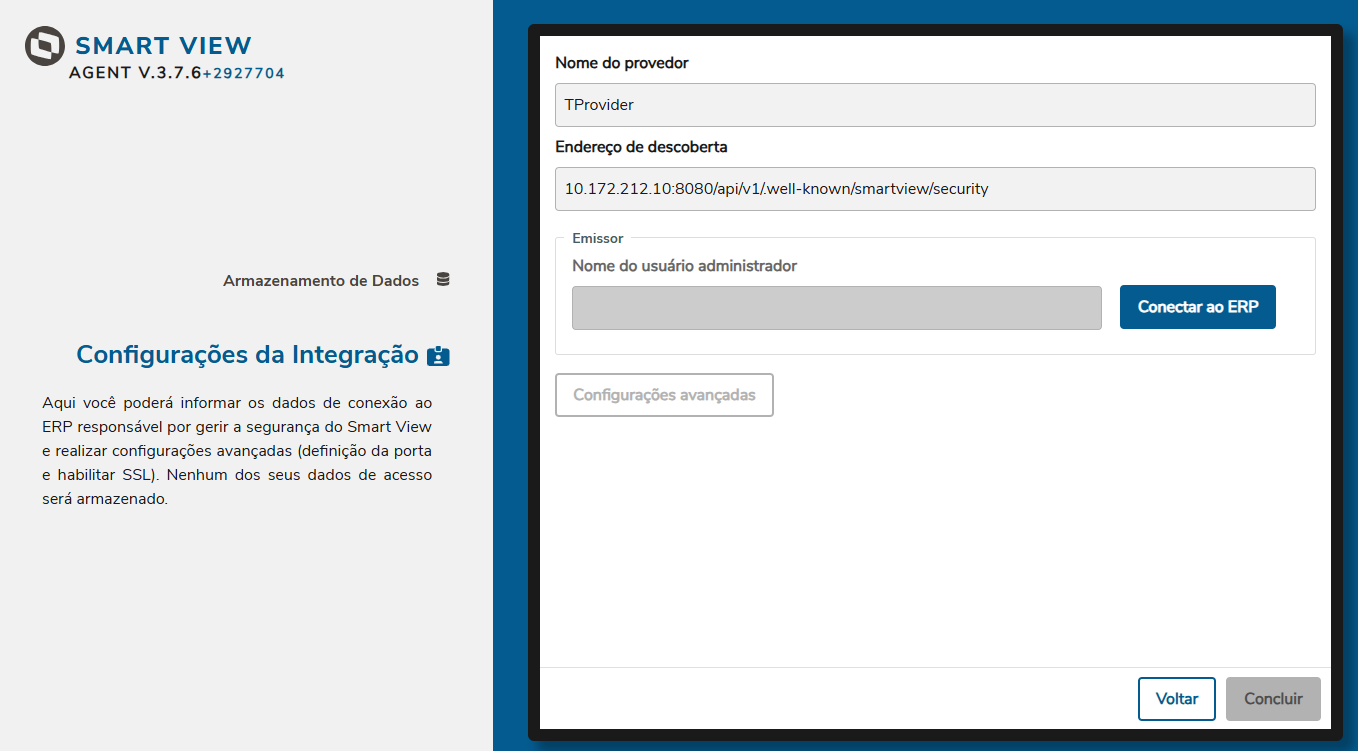Click the Concluir button
Viewport: 1358px width, 751px height.
pos(1273,699)
